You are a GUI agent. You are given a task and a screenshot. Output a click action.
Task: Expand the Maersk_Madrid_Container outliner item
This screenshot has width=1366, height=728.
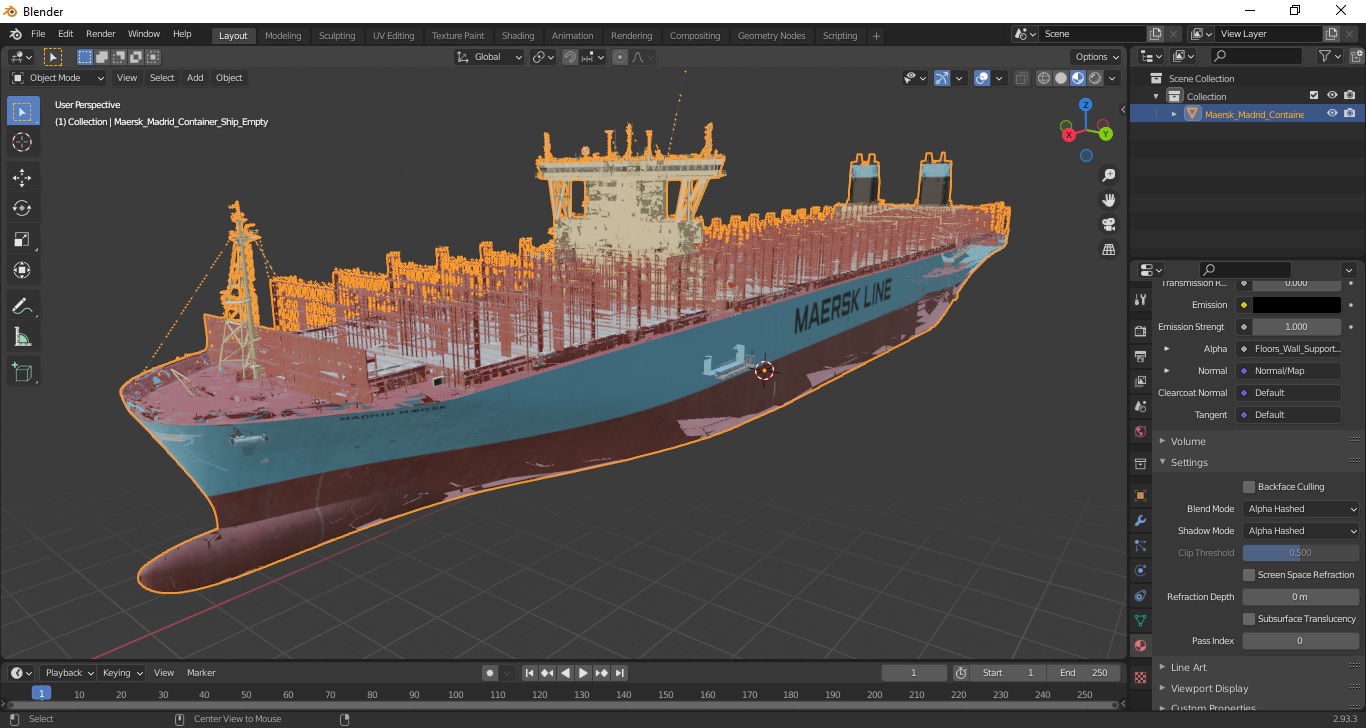click(1174, 114)
